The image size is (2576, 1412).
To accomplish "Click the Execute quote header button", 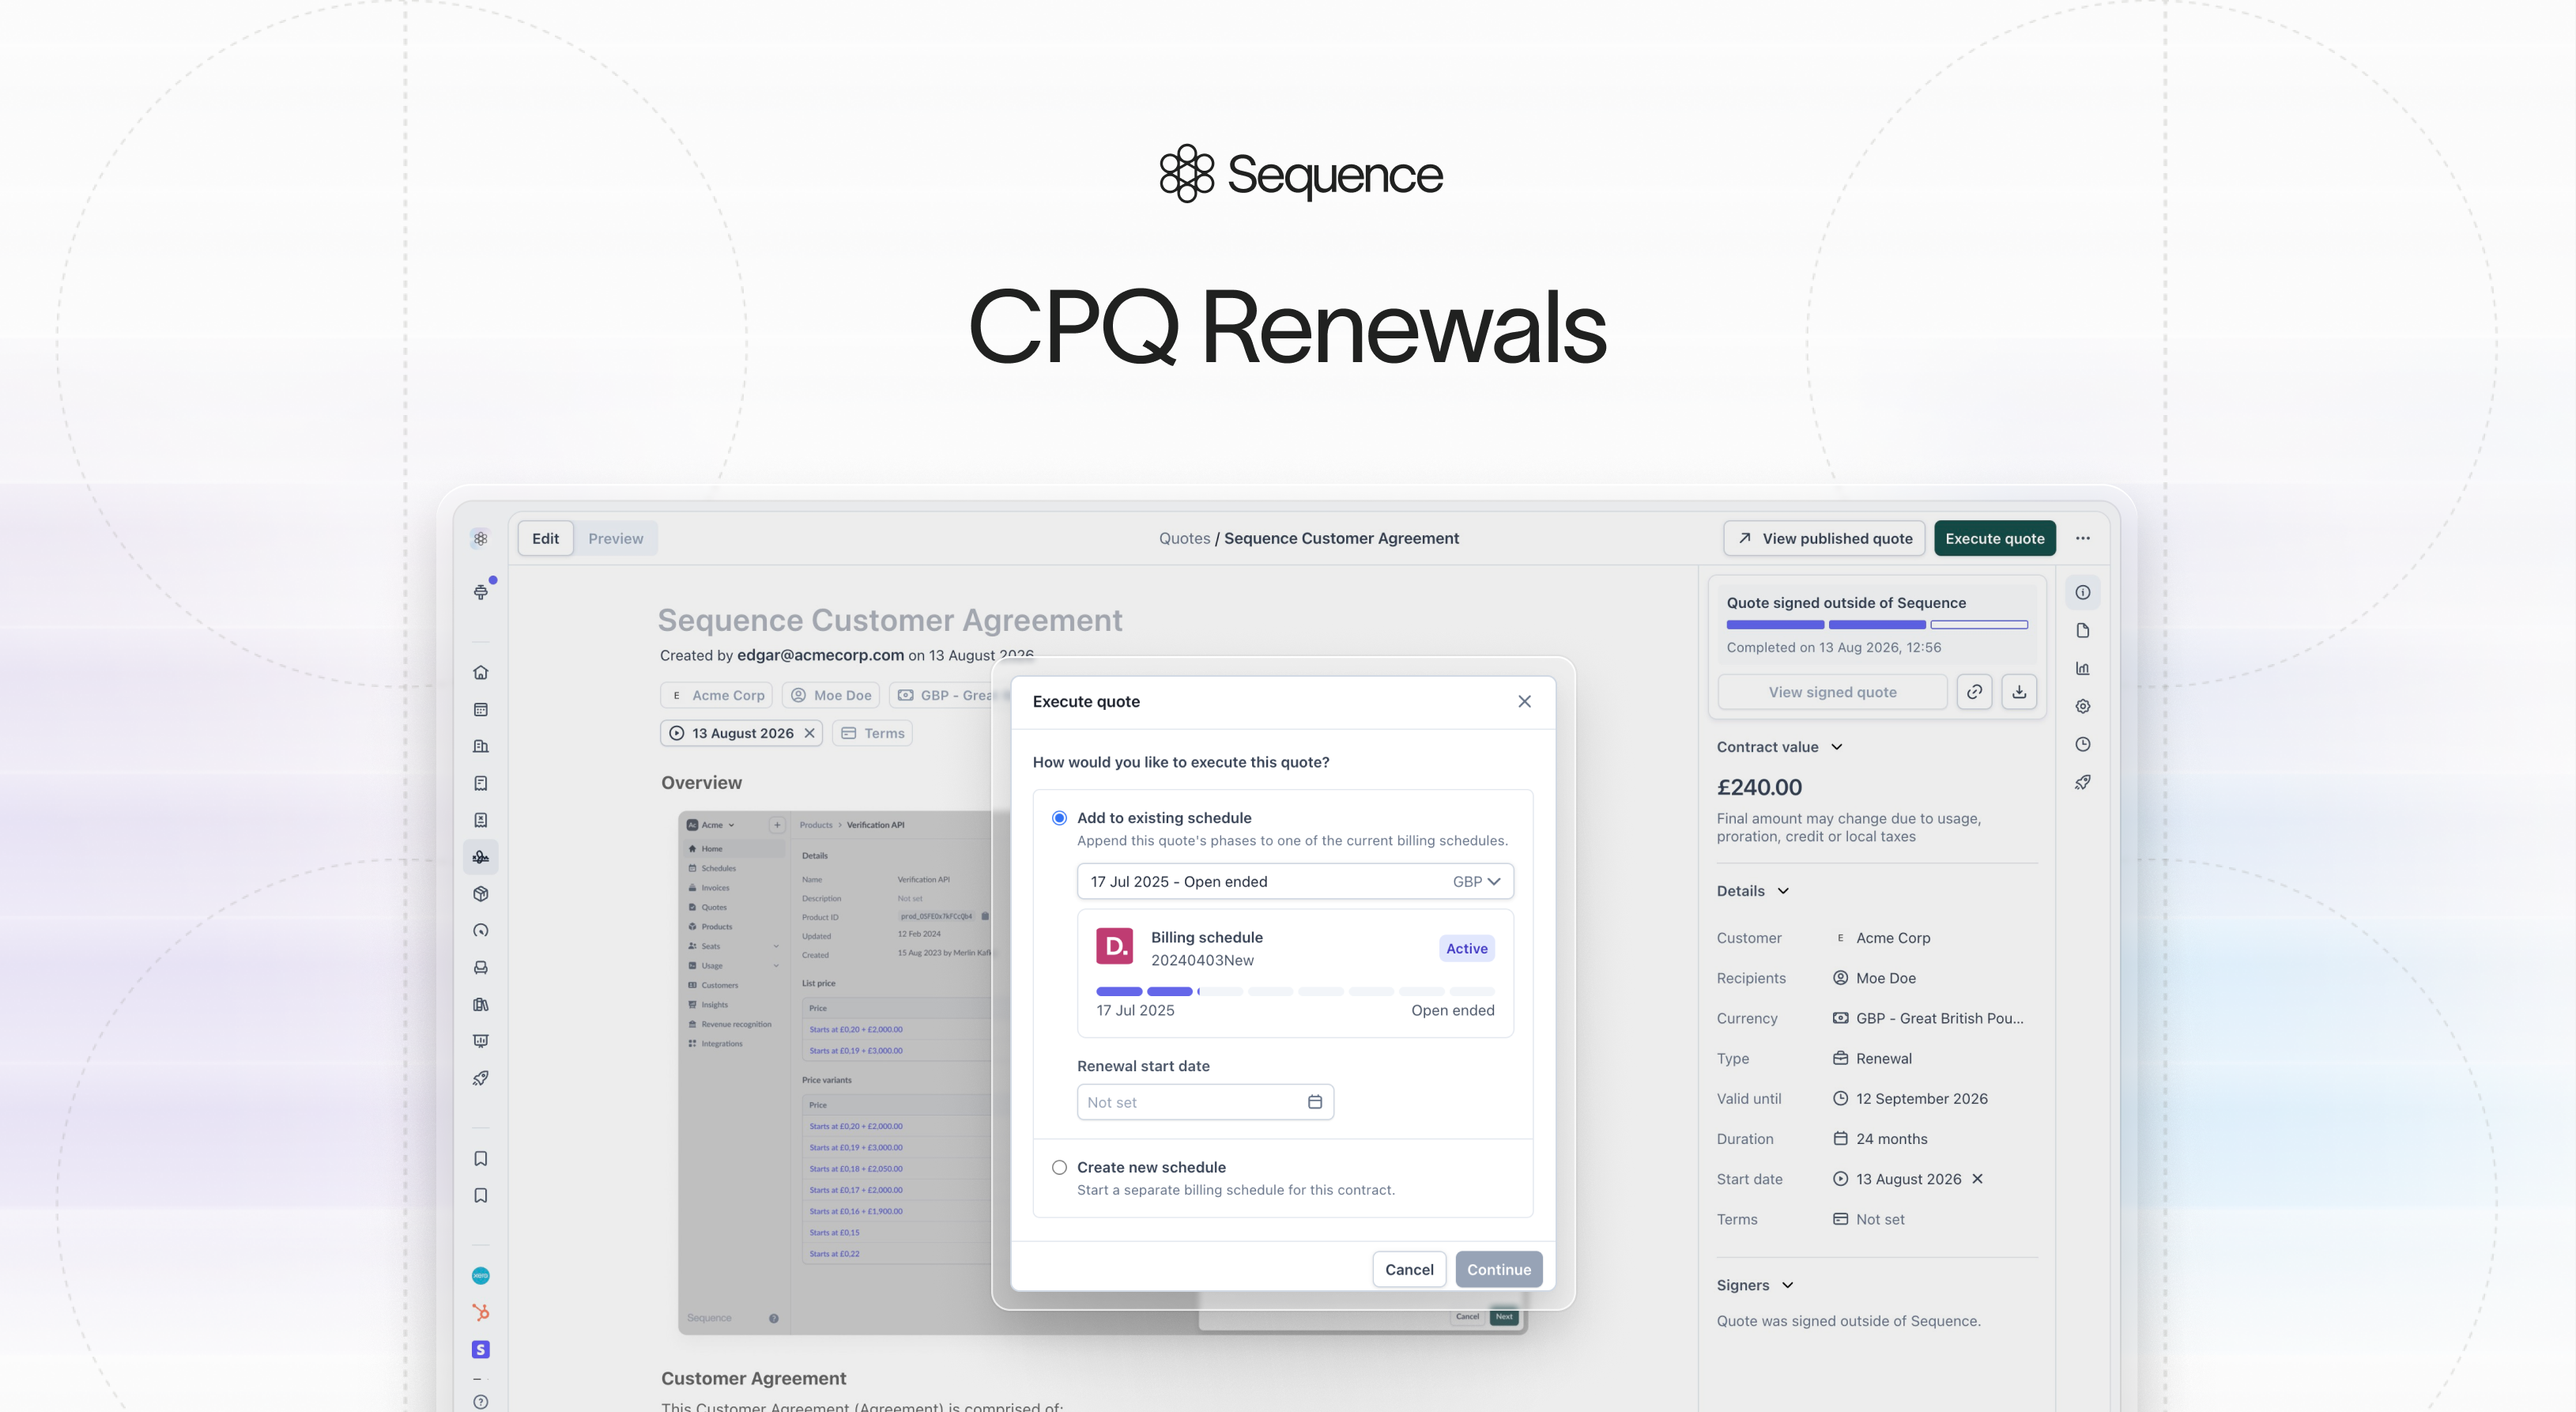I will point(1995,538).
